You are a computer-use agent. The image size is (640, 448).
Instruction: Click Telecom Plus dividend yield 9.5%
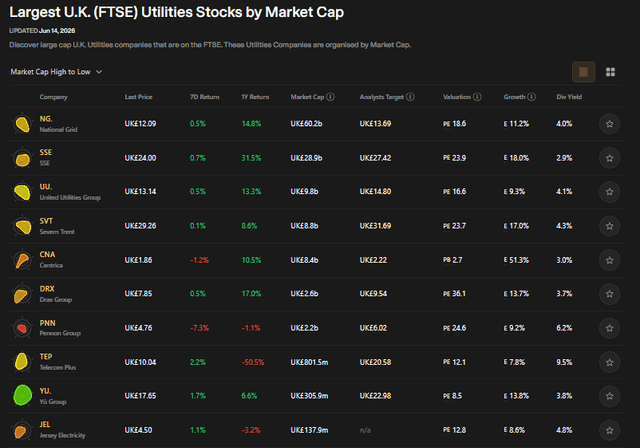(x=564, y=362)
